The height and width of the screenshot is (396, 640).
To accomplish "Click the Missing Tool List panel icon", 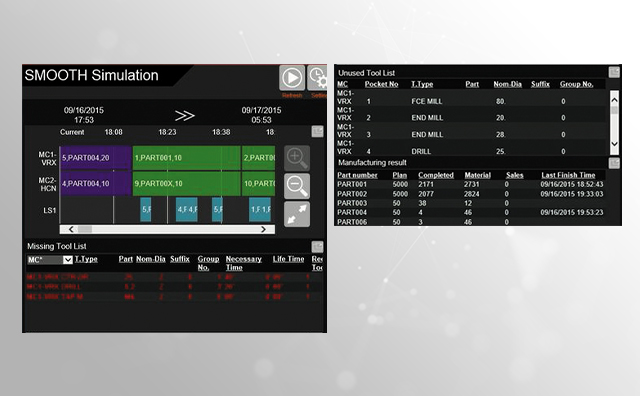I will (318, 247).
